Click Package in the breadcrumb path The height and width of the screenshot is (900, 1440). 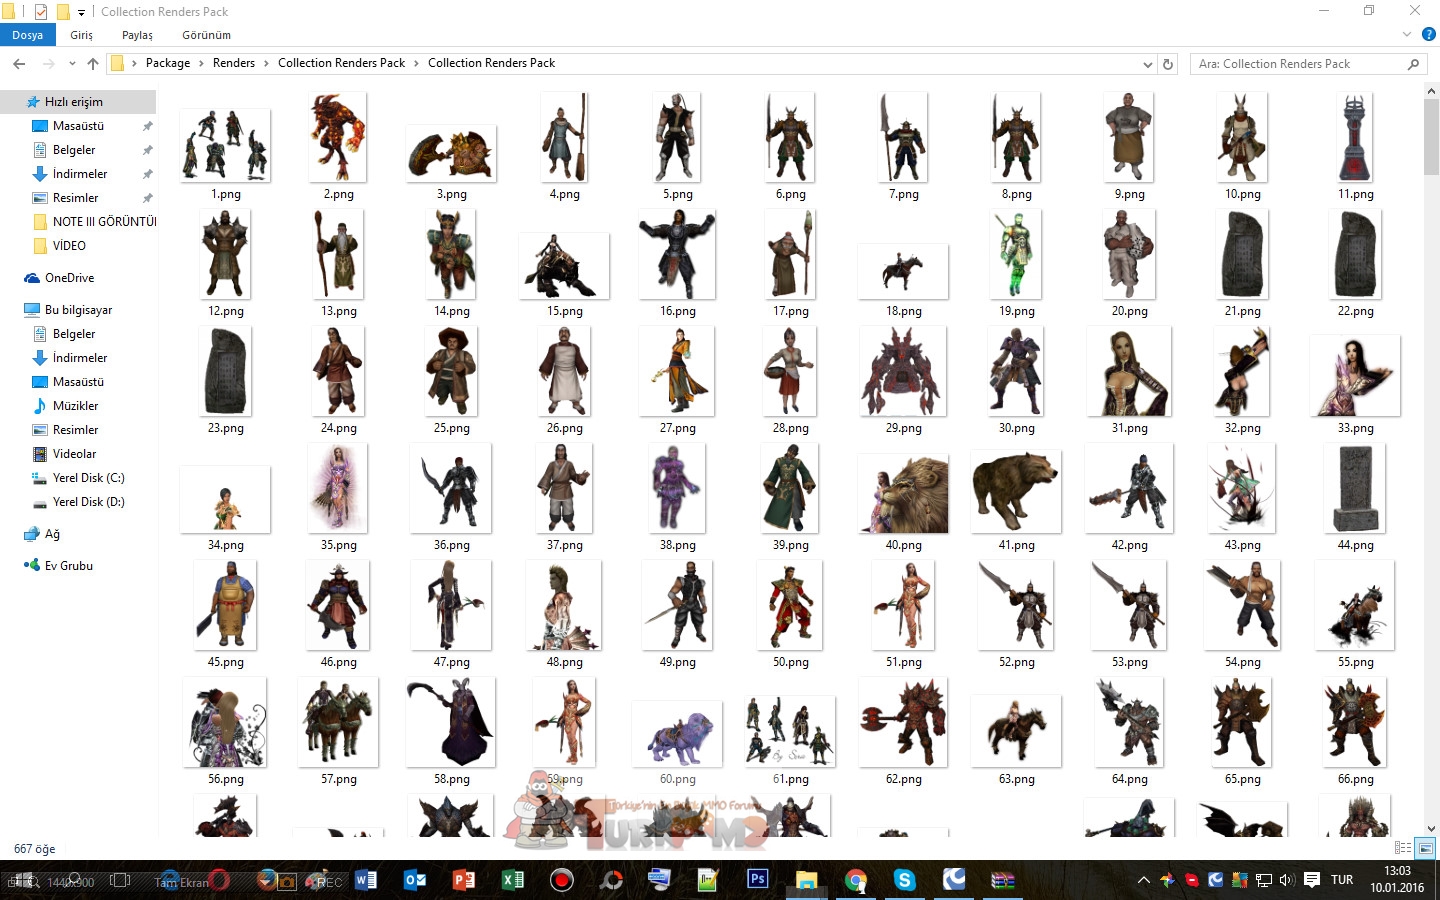[168, 63]
